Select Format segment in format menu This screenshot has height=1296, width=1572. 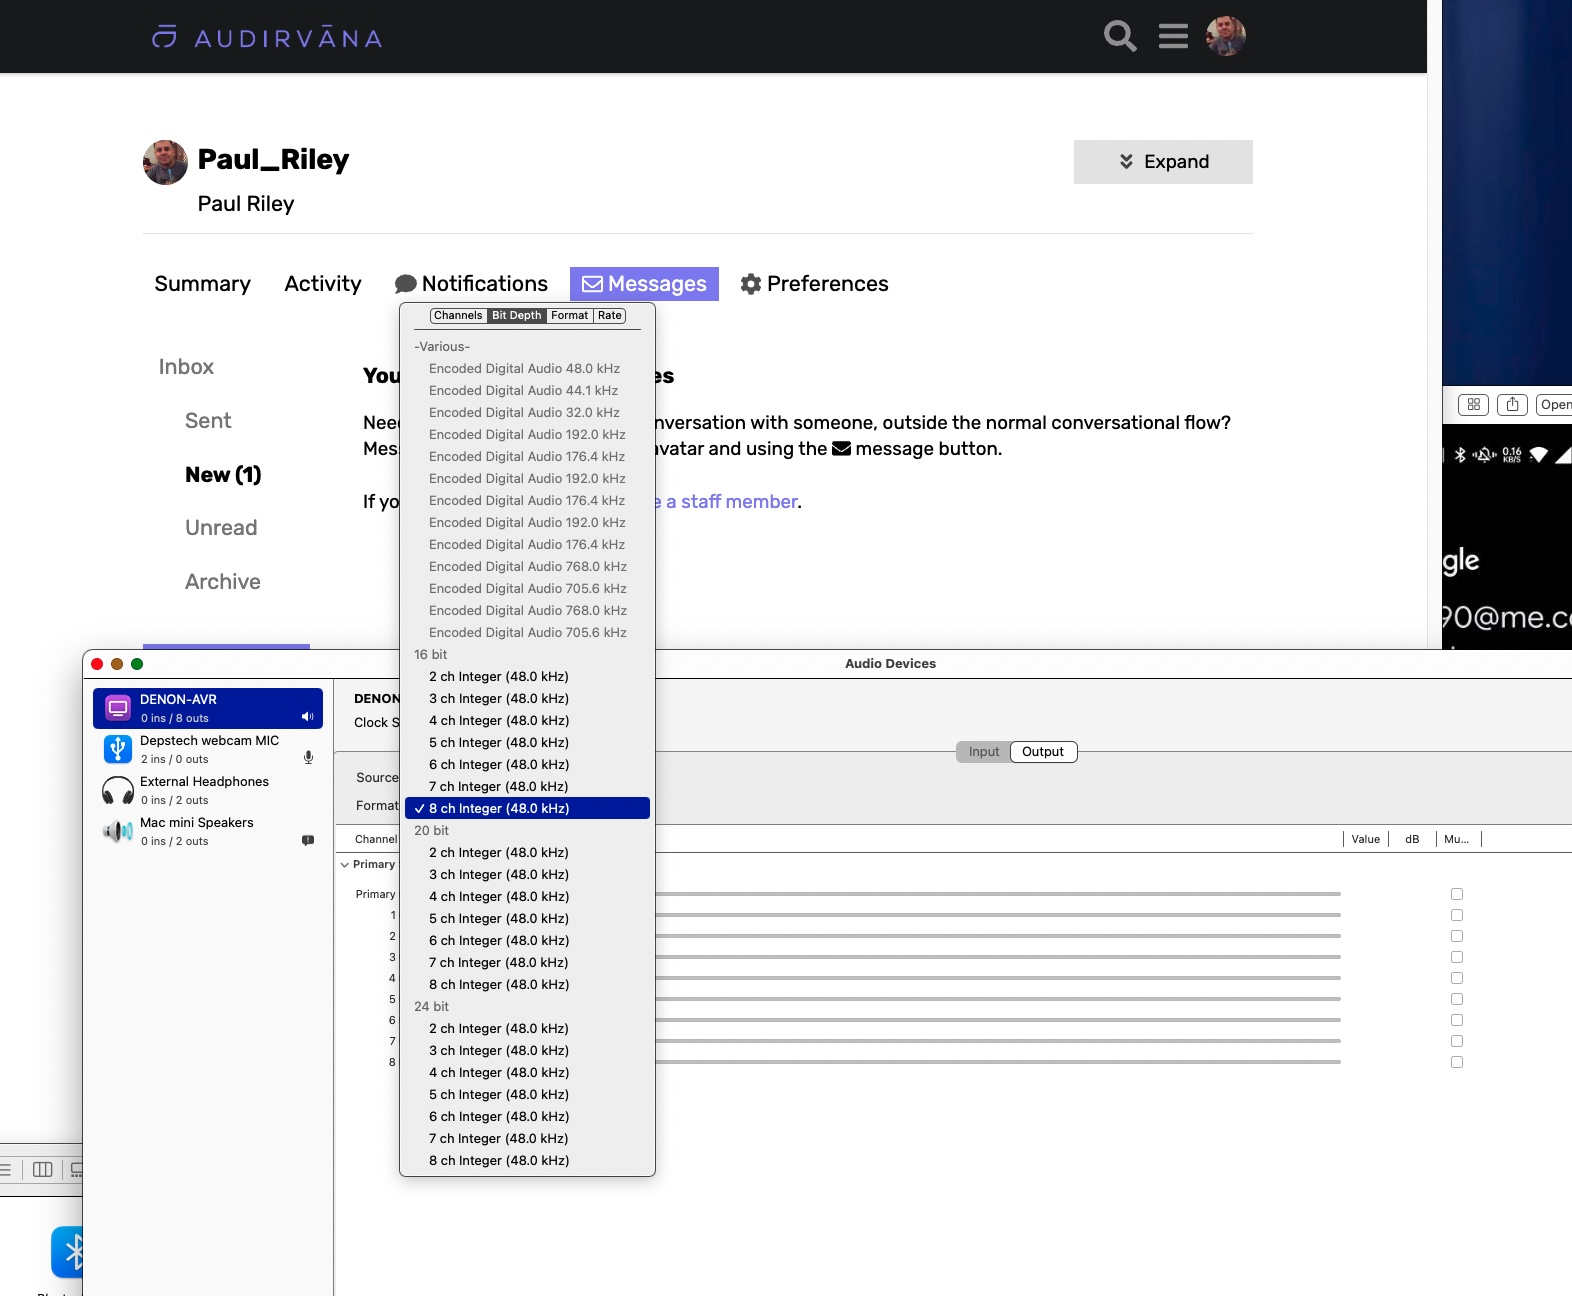[570, 315]
